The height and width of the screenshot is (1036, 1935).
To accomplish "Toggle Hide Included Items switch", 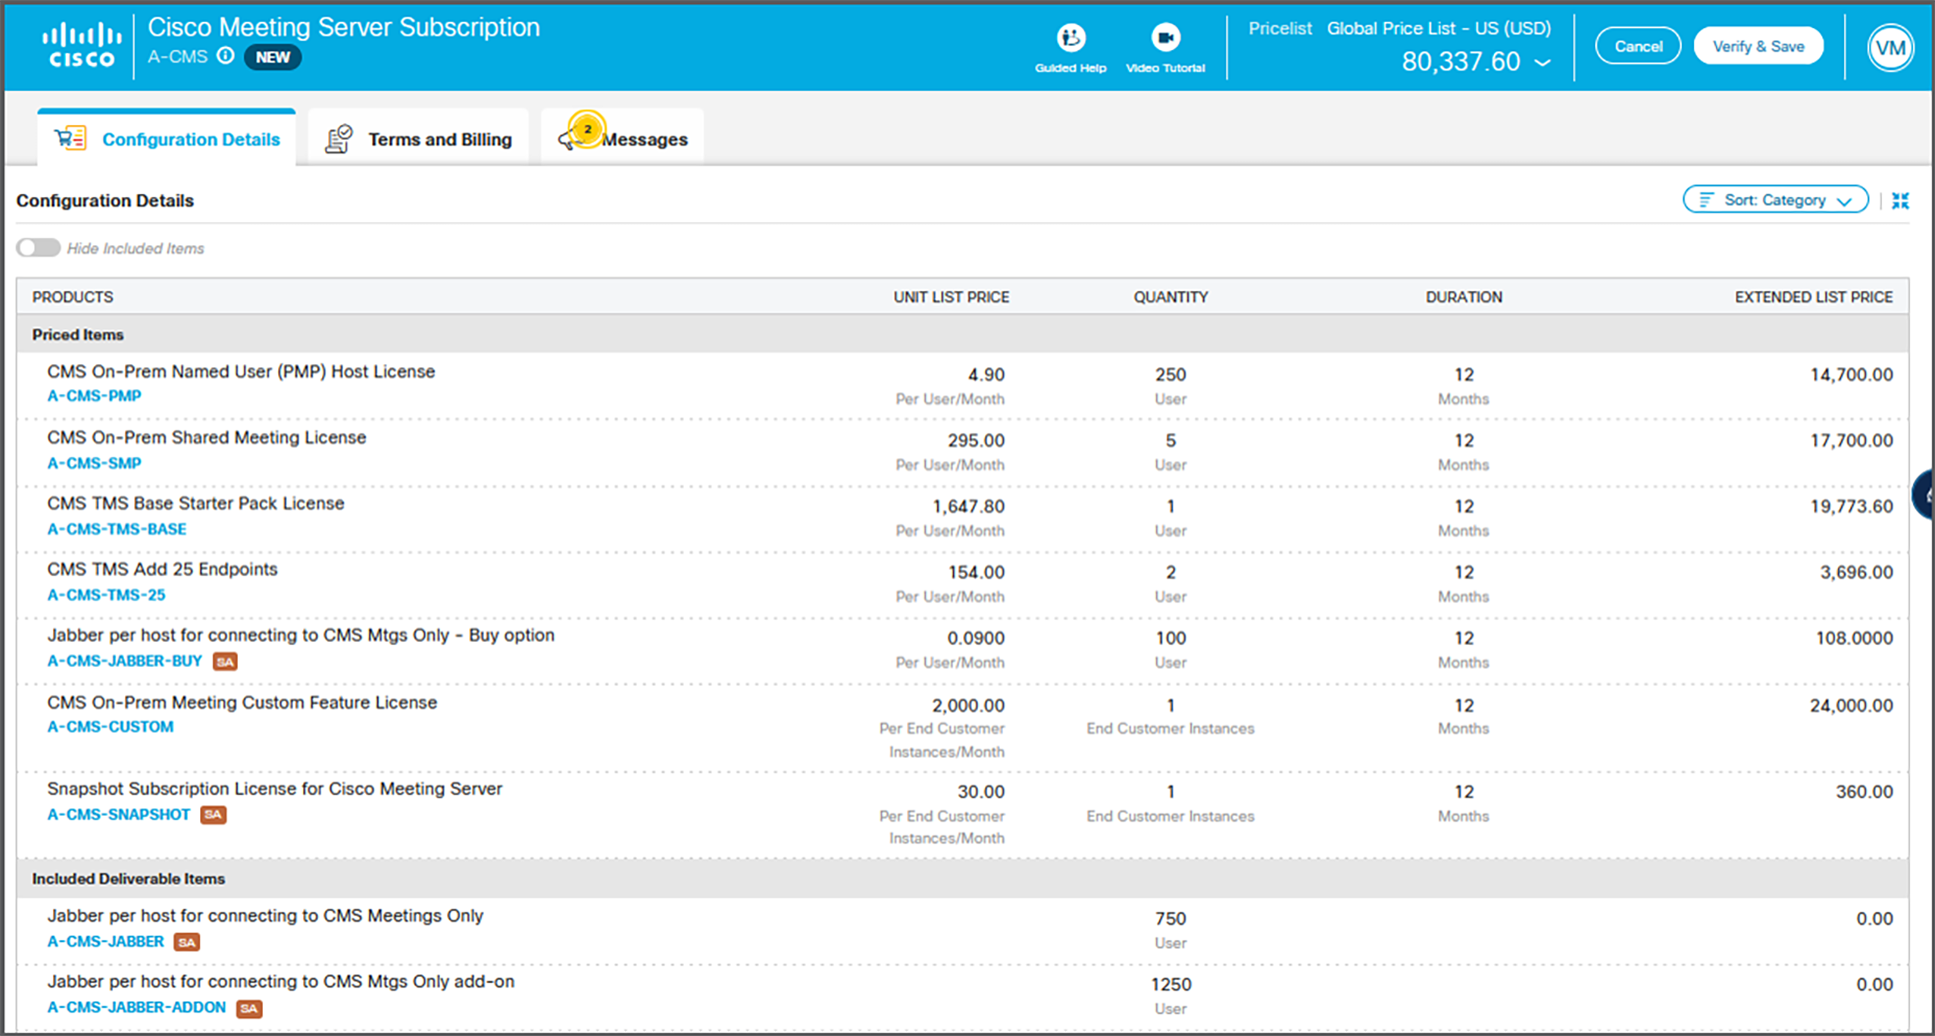I will click(x=38, y=248).
